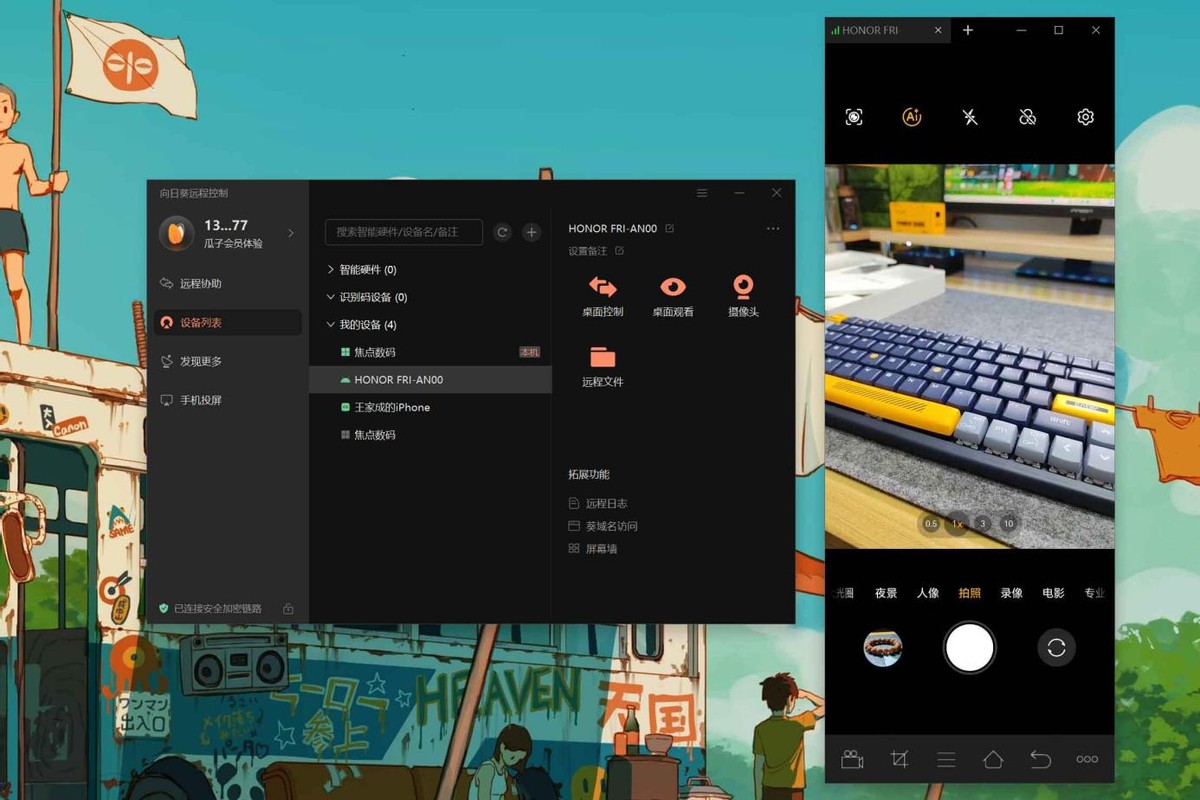Expand the 识别码设备 (0) group
This screenshot has width=1200, height=800.
click(331, 297)
